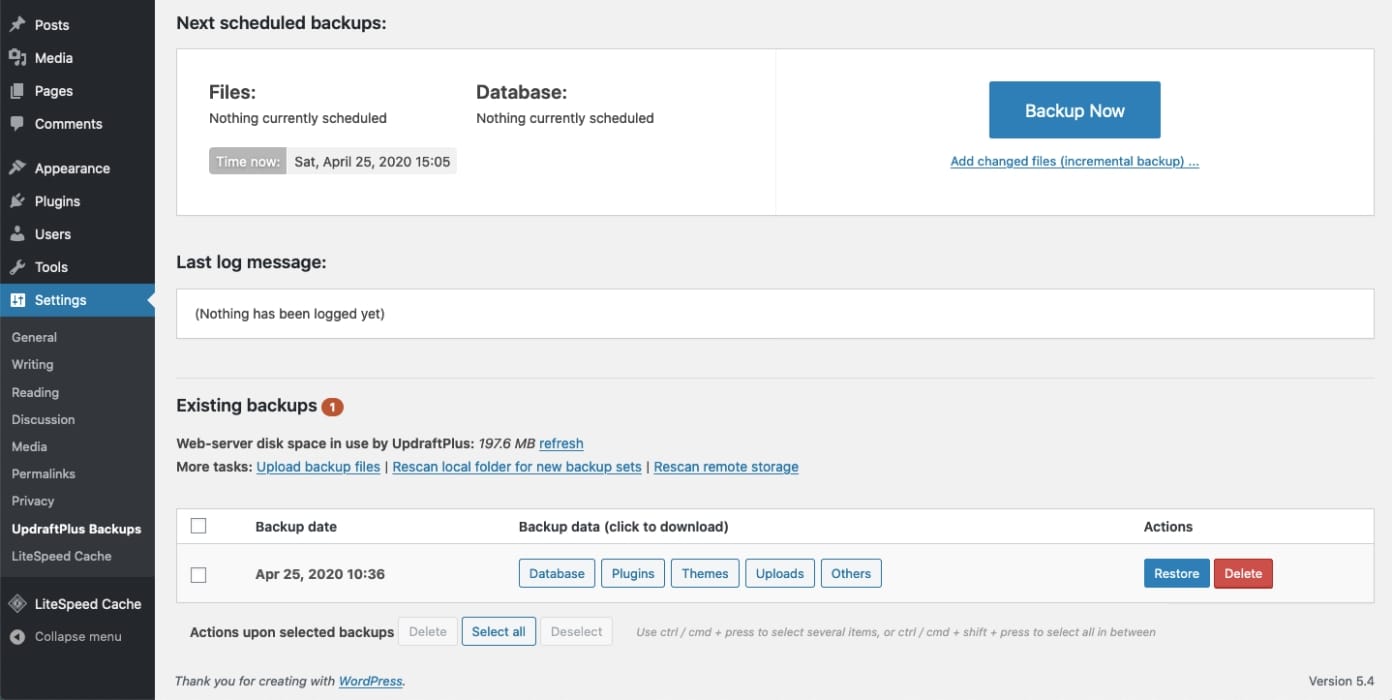Click Rescan local folder for new backup sets
The image size is (1392, 700).
point(517,467)
